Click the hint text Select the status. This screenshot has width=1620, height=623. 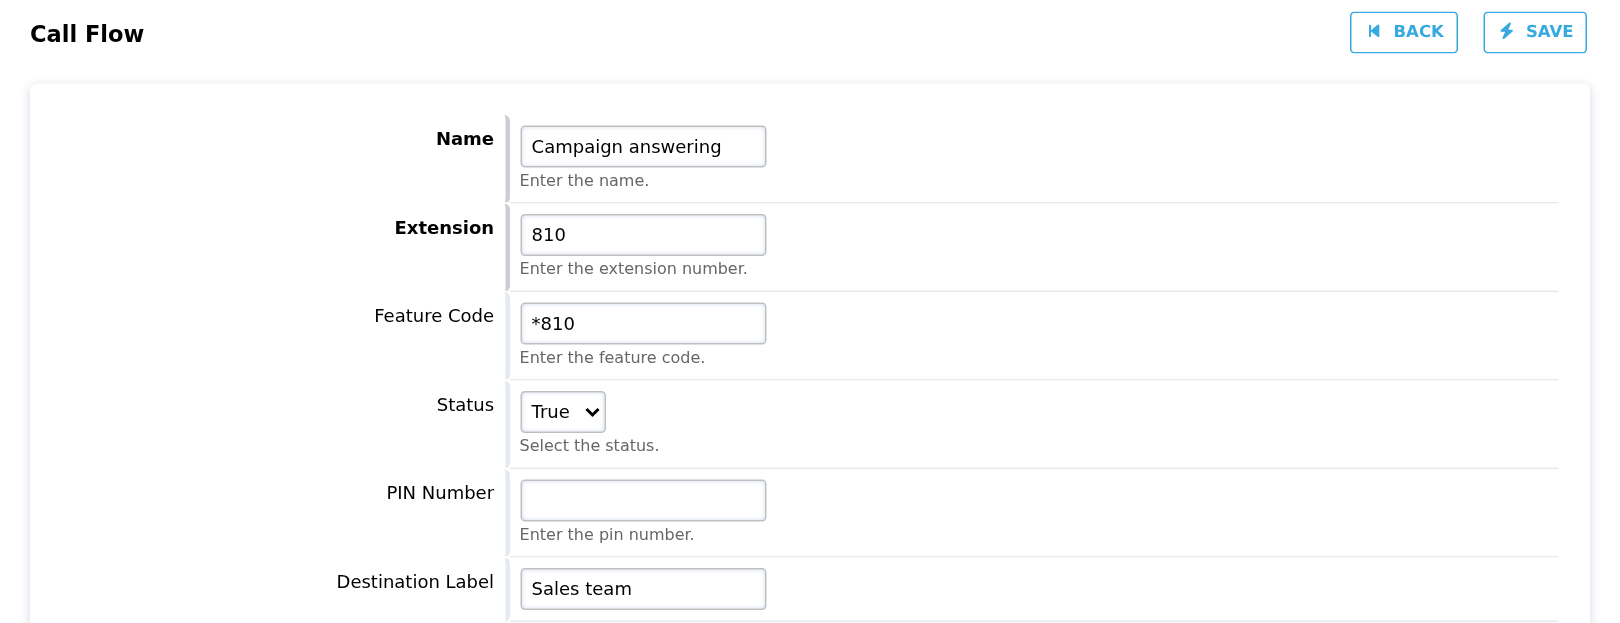click(589, 446)
